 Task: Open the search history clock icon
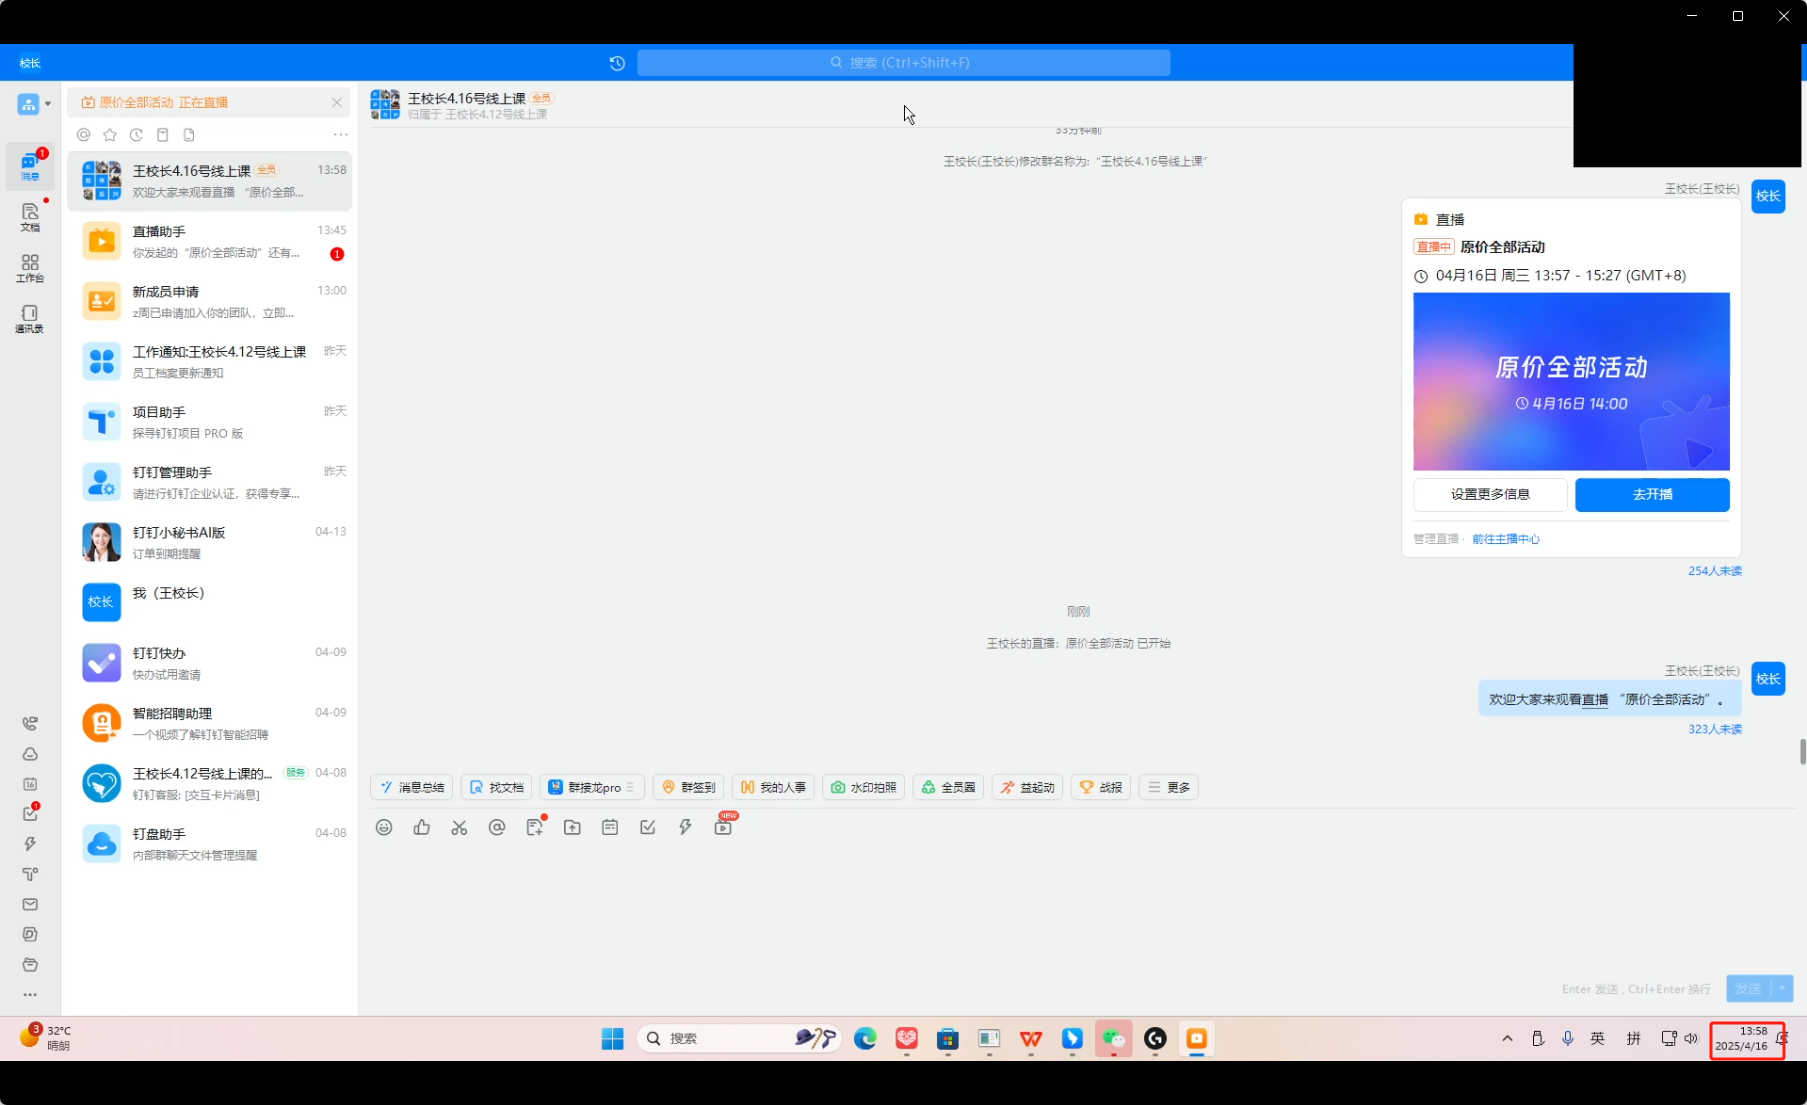[x=617, y=63]
